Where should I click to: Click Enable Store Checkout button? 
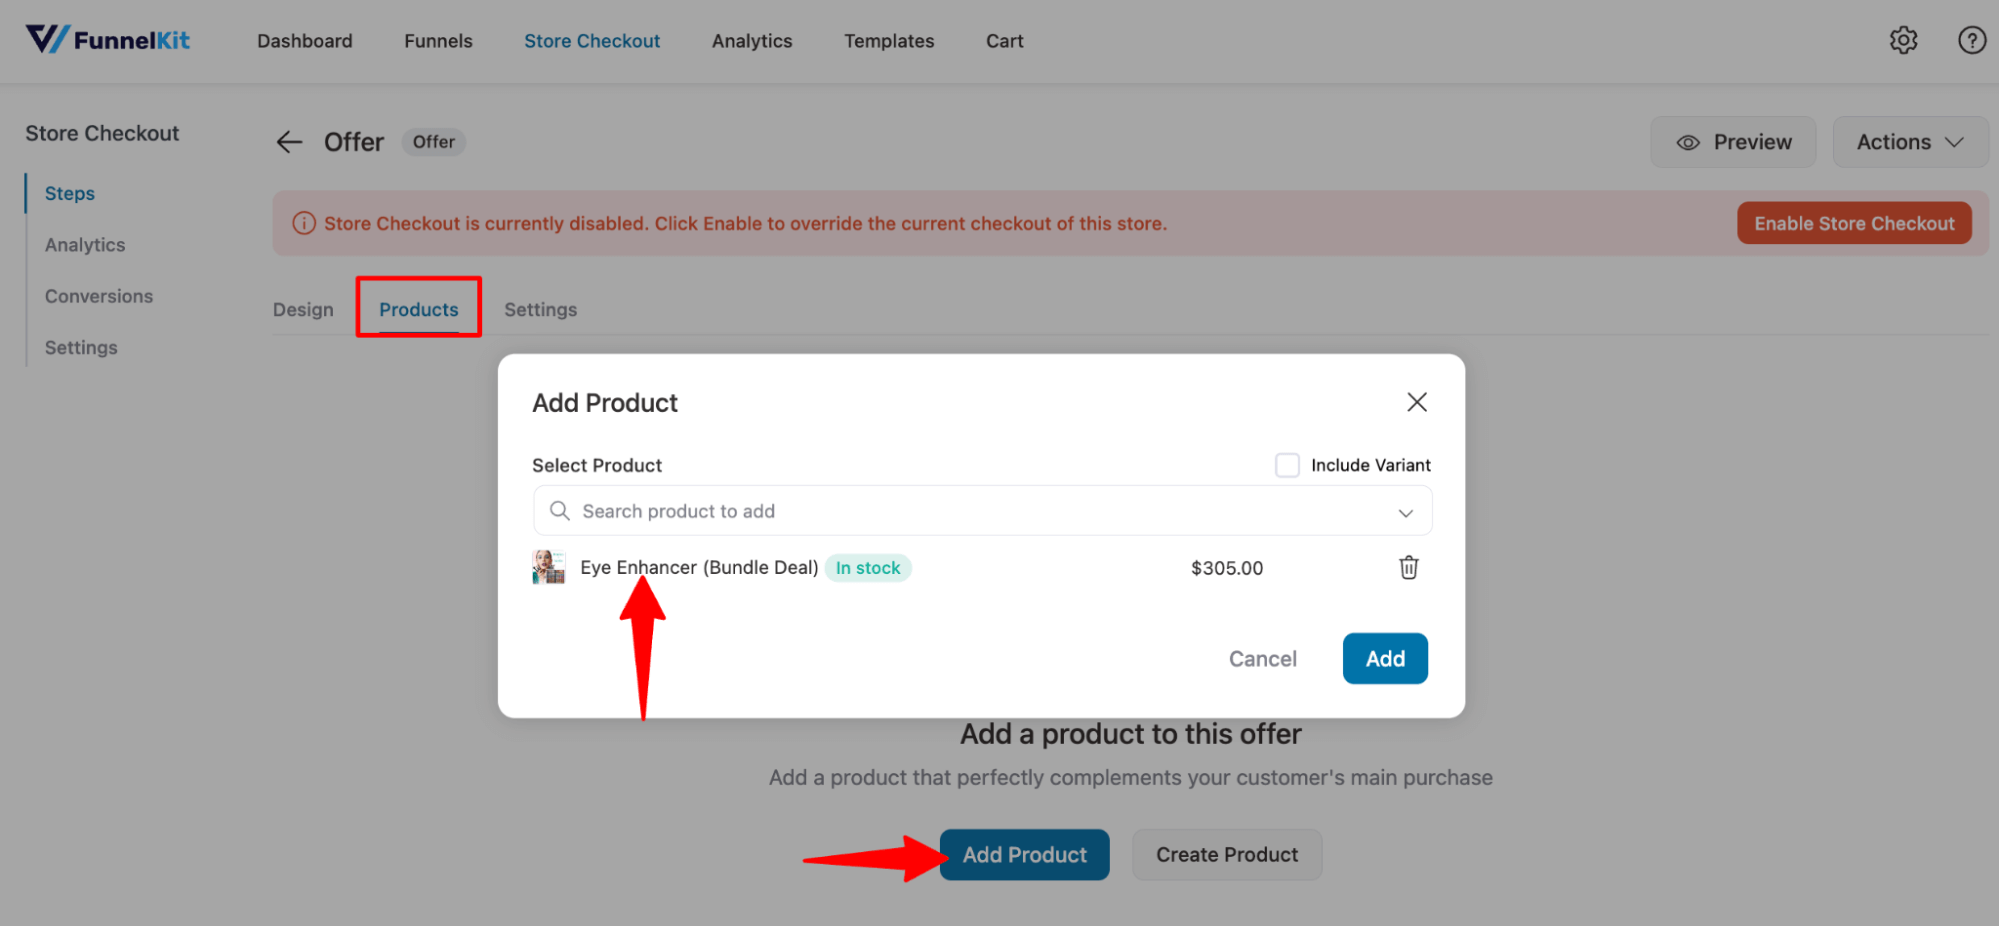(x=1854, y=223)
